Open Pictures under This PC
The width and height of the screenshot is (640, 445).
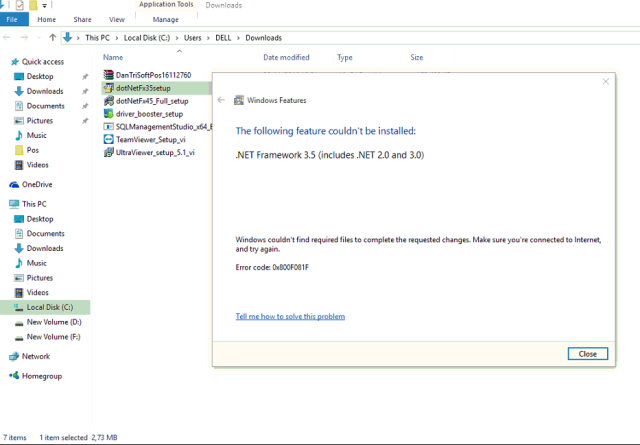click(40, 278)
